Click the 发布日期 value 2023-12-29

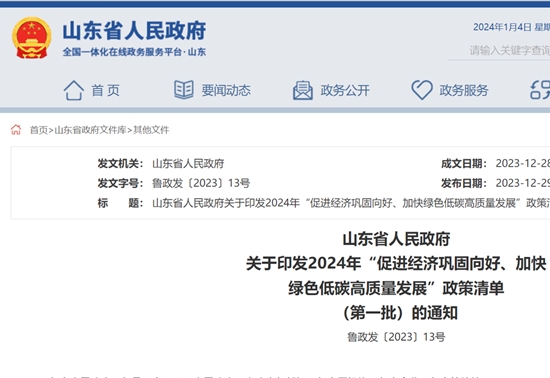click(523, 183)
